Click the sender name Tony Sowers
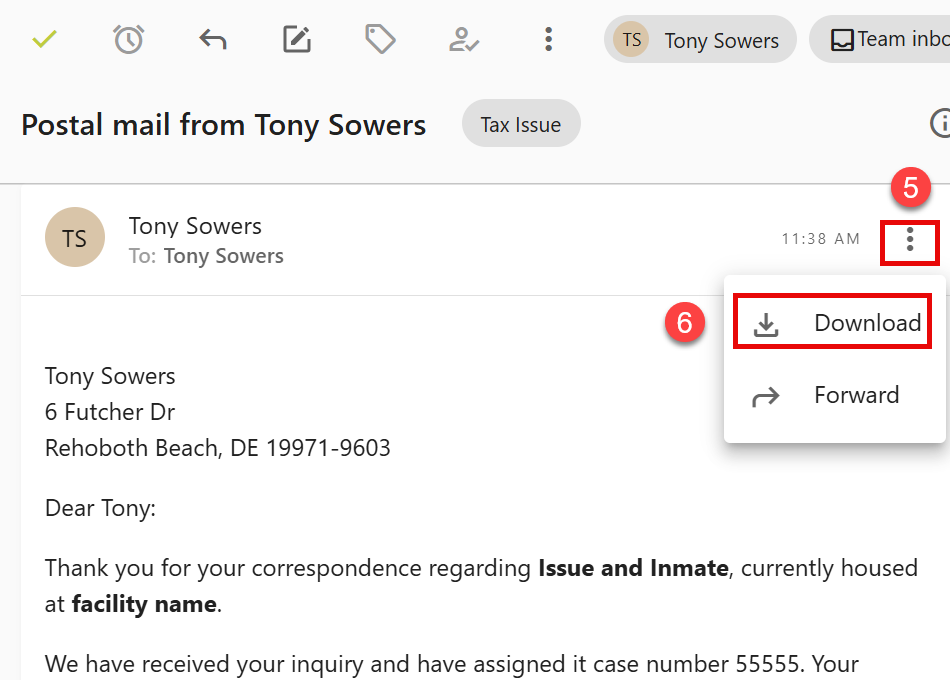This screenshot has width=950, height=680. pyautogui.click(x=195, y=226)
